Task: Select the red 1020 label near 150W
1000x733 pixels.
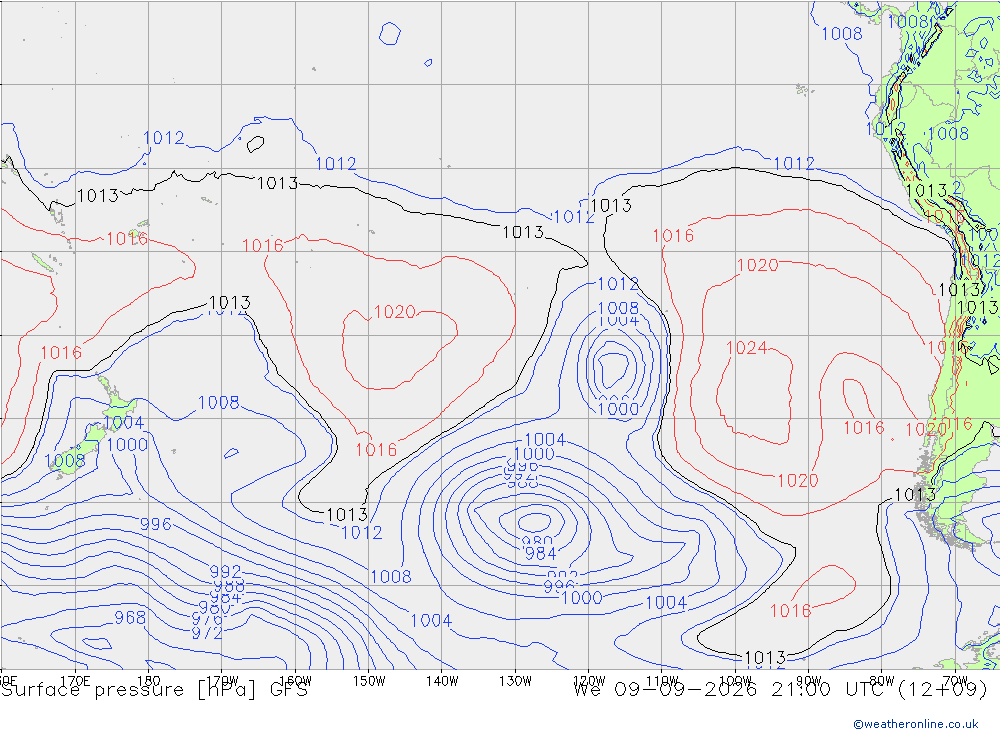Action: click(x=394, y=312)
